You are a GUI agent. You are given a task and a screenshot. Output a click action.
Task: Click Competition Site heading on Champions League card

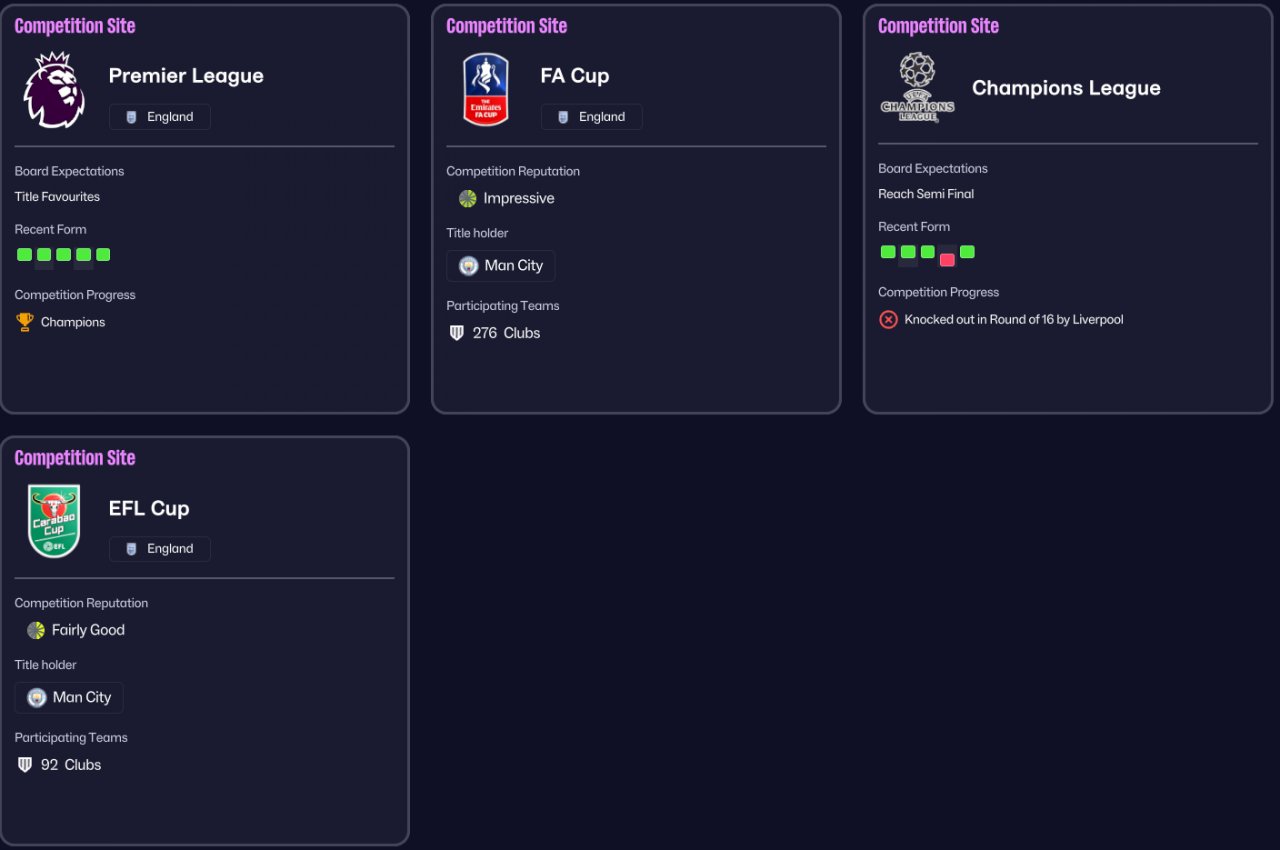[939, 26]
